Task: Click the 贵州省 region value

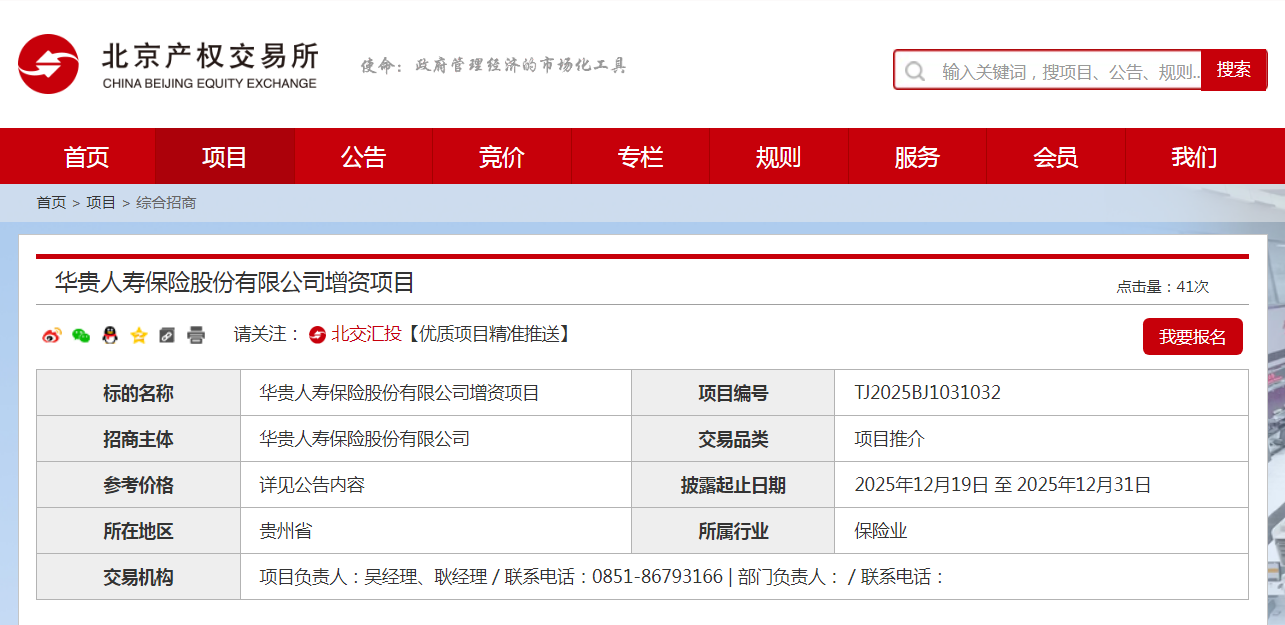Action: pyautogui.click(x=285, y=531)
